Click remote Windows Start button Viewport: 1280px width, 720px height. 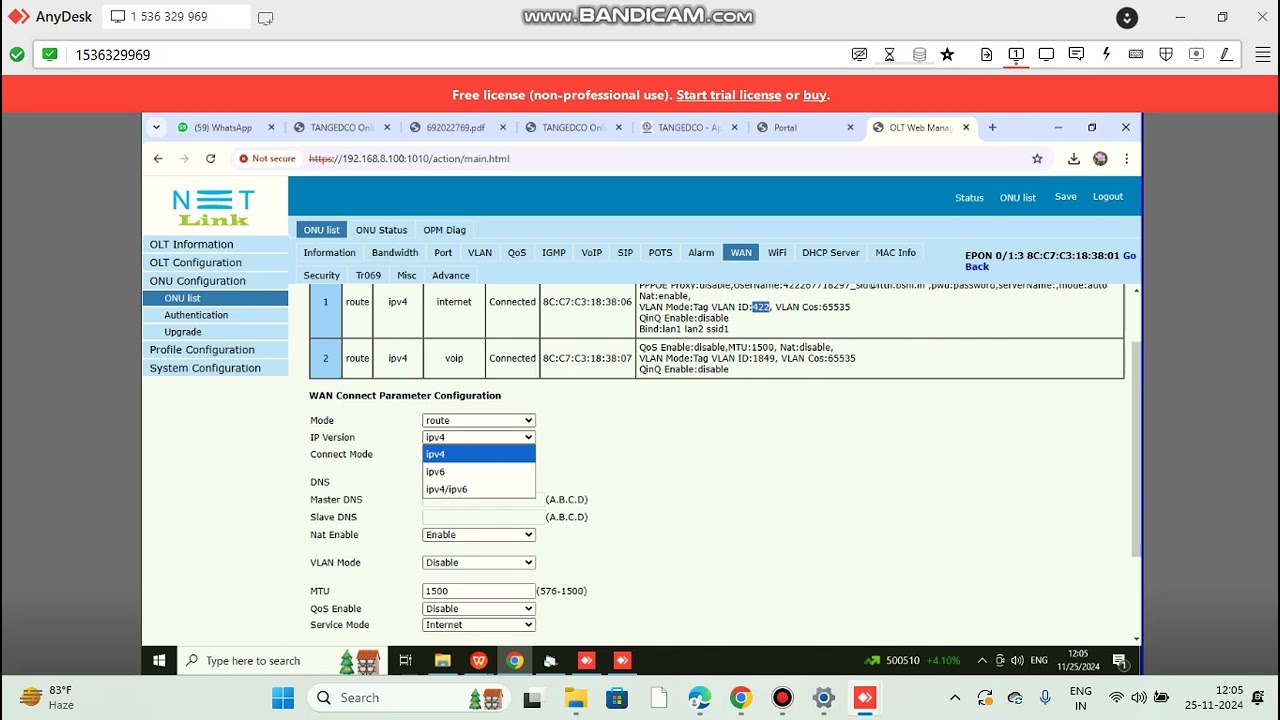tap(159, 660)
